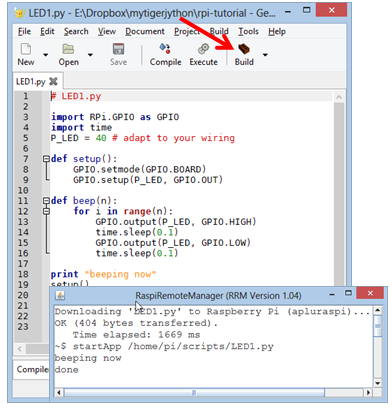The height and width of the screenshot is (408, 392).
Task: Collapse the def setup() fold marker
Action: (x=46, y=159)
